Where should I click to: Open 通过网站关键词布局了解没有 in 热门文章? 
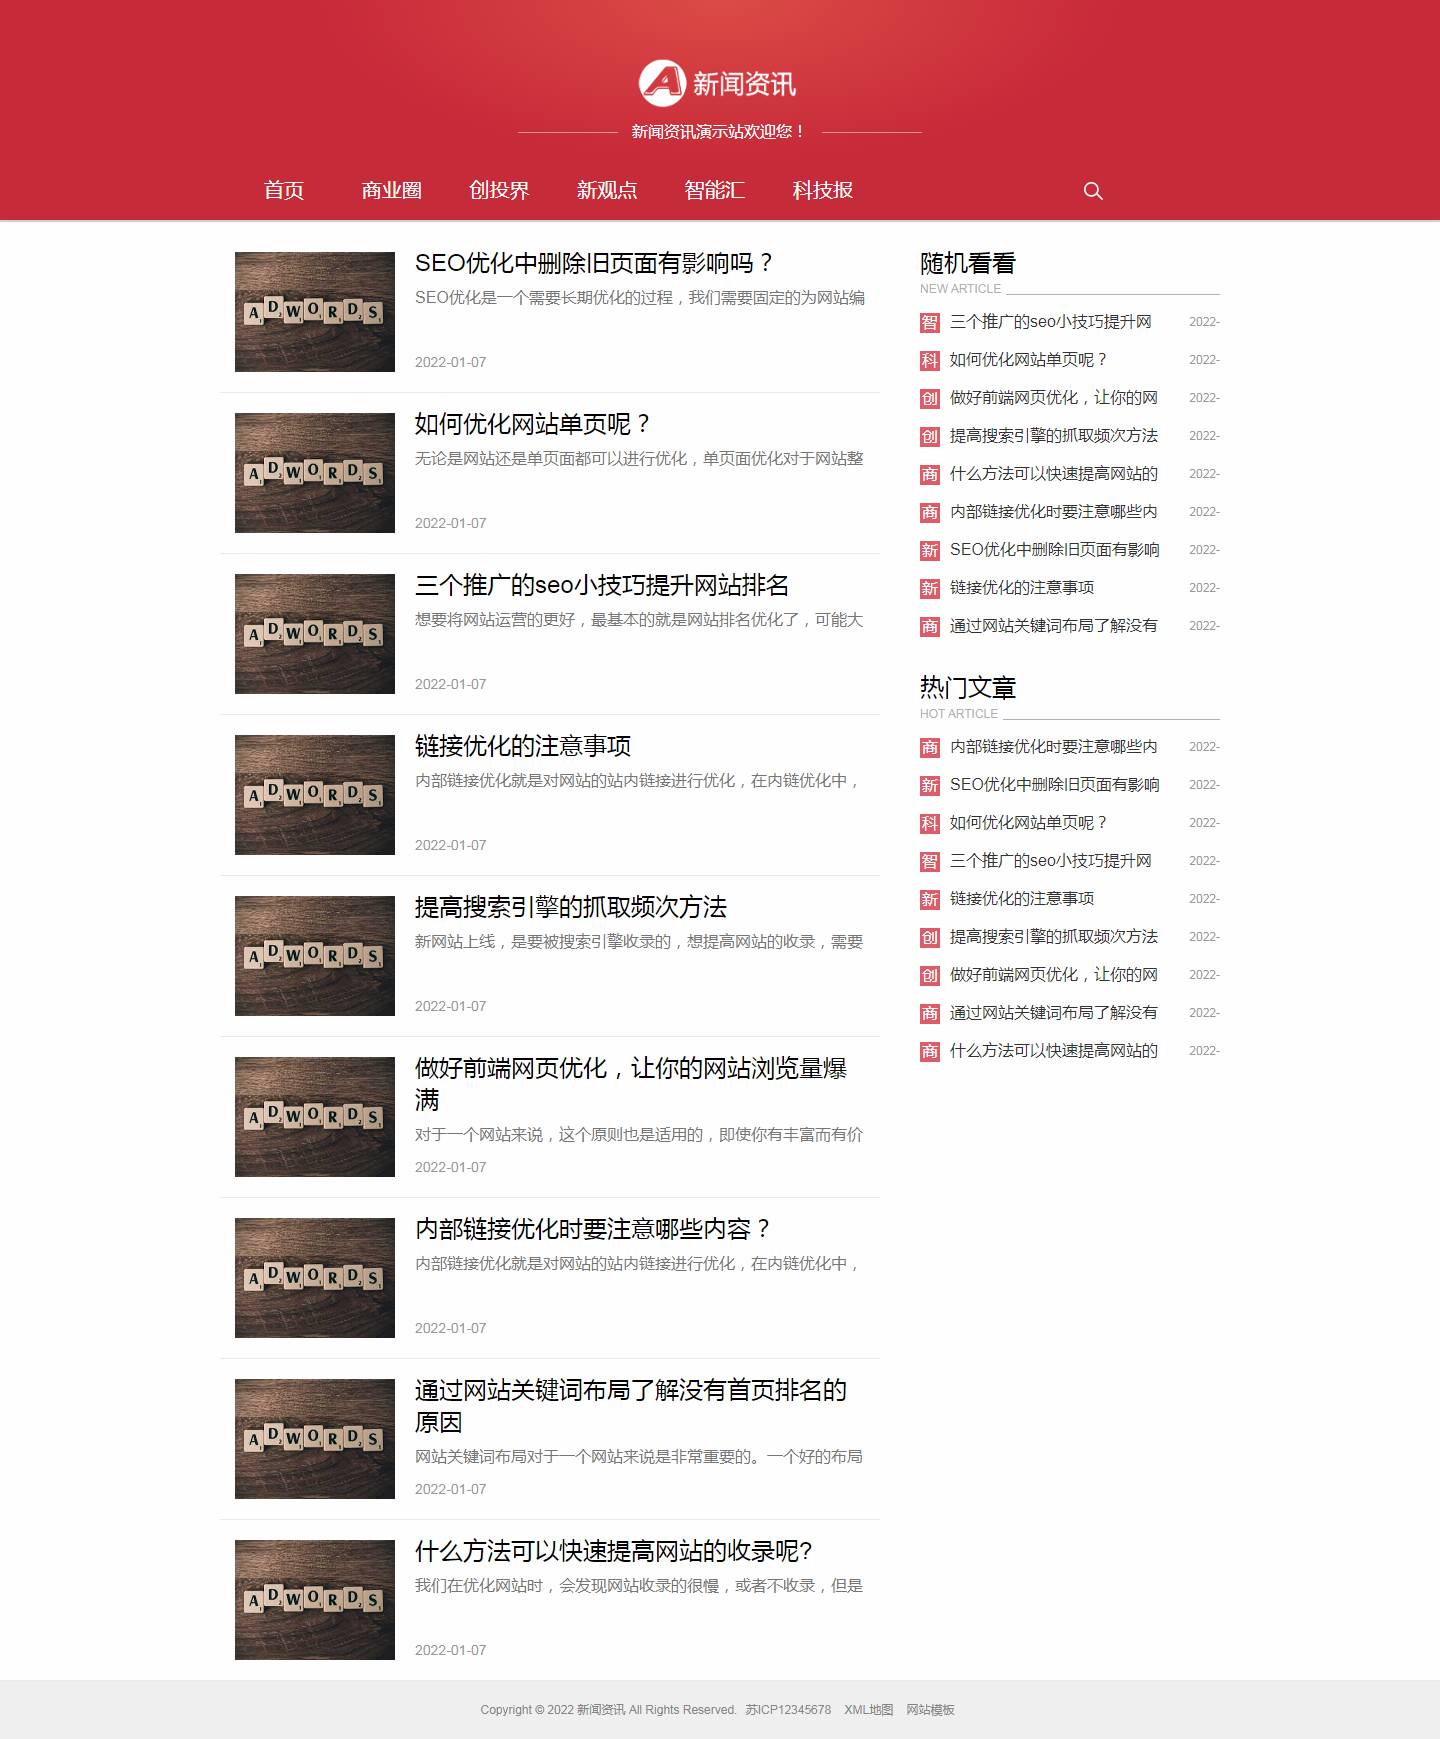(x=1054, y=1013)
